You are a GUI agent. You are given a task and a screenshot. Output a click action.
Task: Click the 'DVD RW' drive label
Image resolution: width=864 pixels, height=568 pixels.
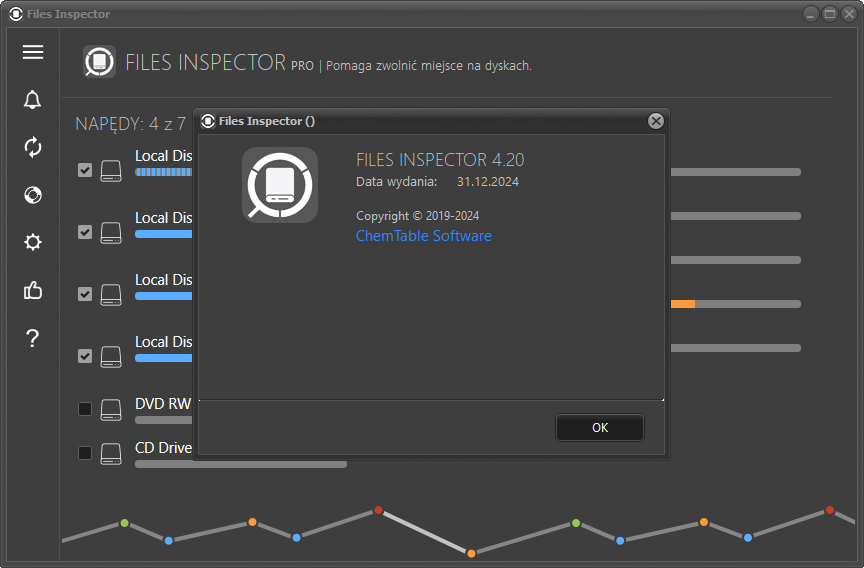163,404
